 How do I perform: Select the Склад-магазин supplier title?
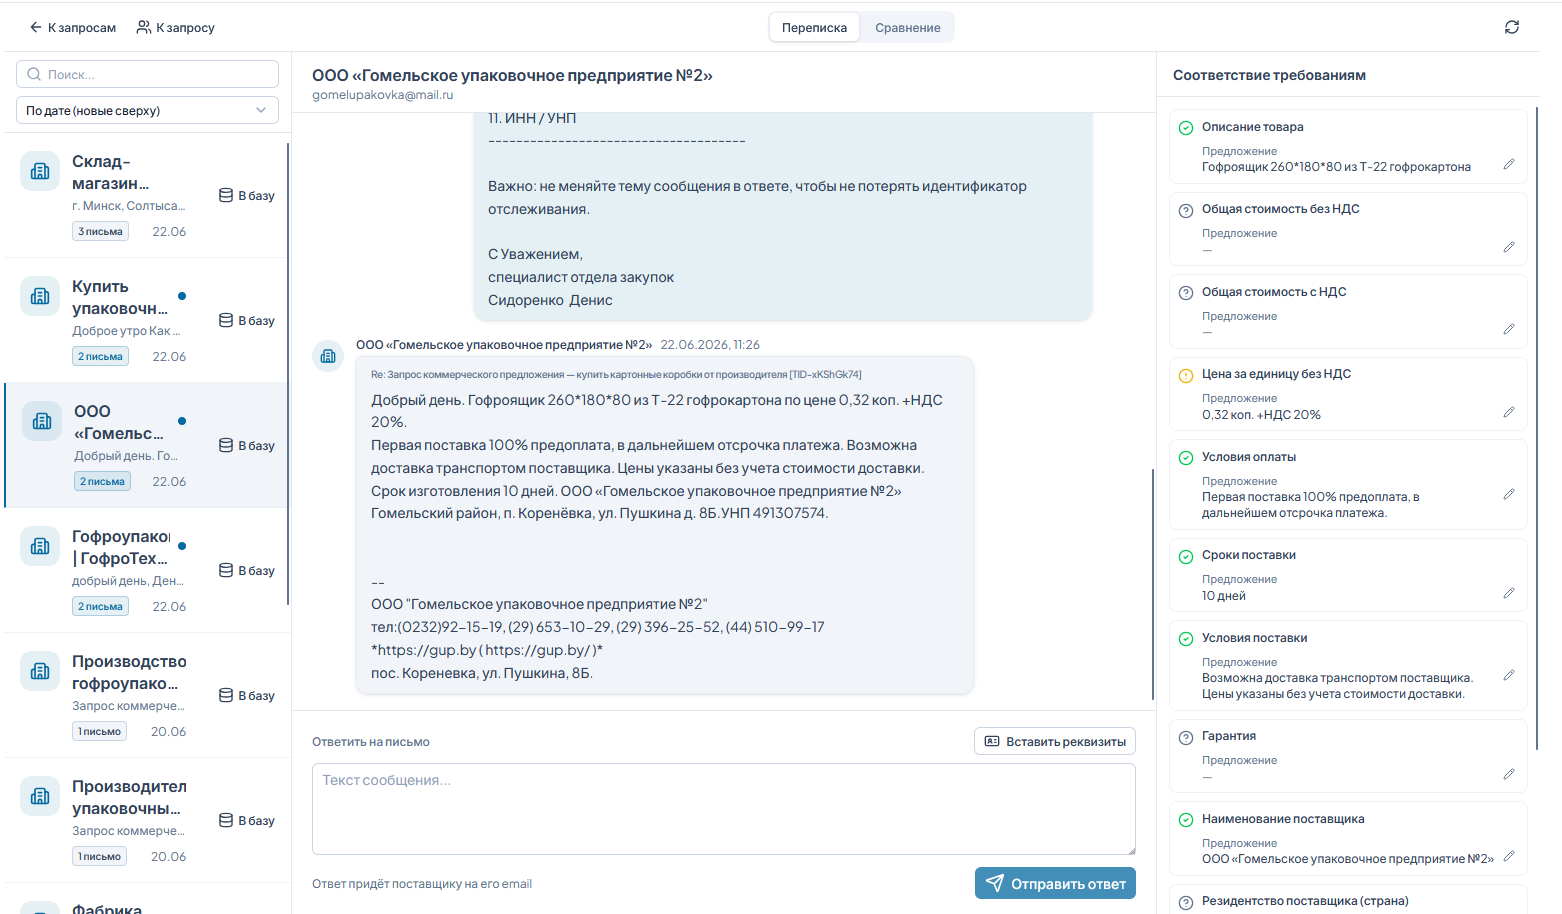tap(110, 172)
